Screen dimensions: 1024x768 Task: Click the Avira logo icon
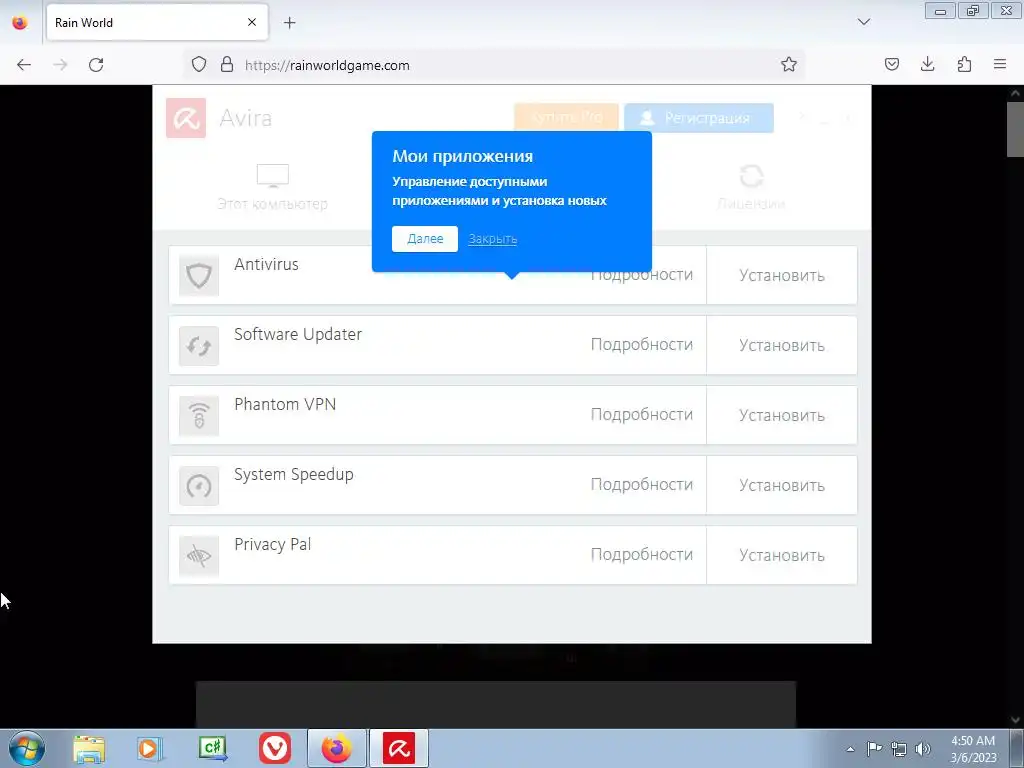point(186,118)
